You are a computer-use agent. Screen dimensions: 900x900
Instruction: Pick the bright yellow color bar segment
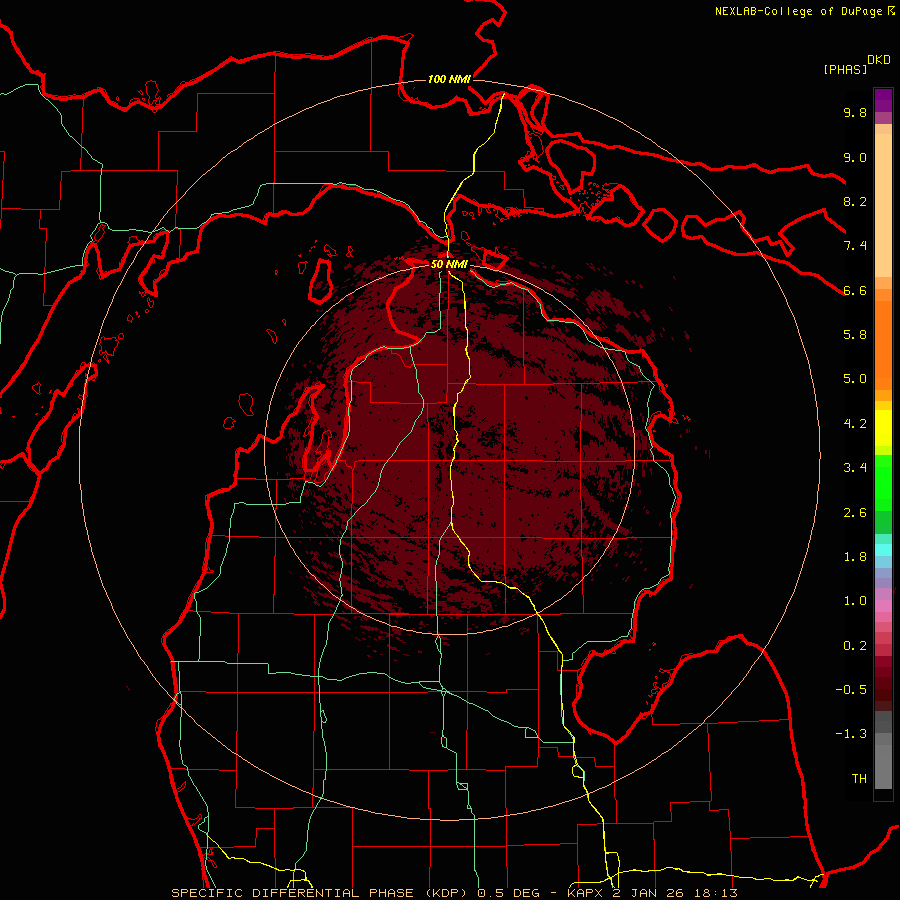(x=883, y=428)
